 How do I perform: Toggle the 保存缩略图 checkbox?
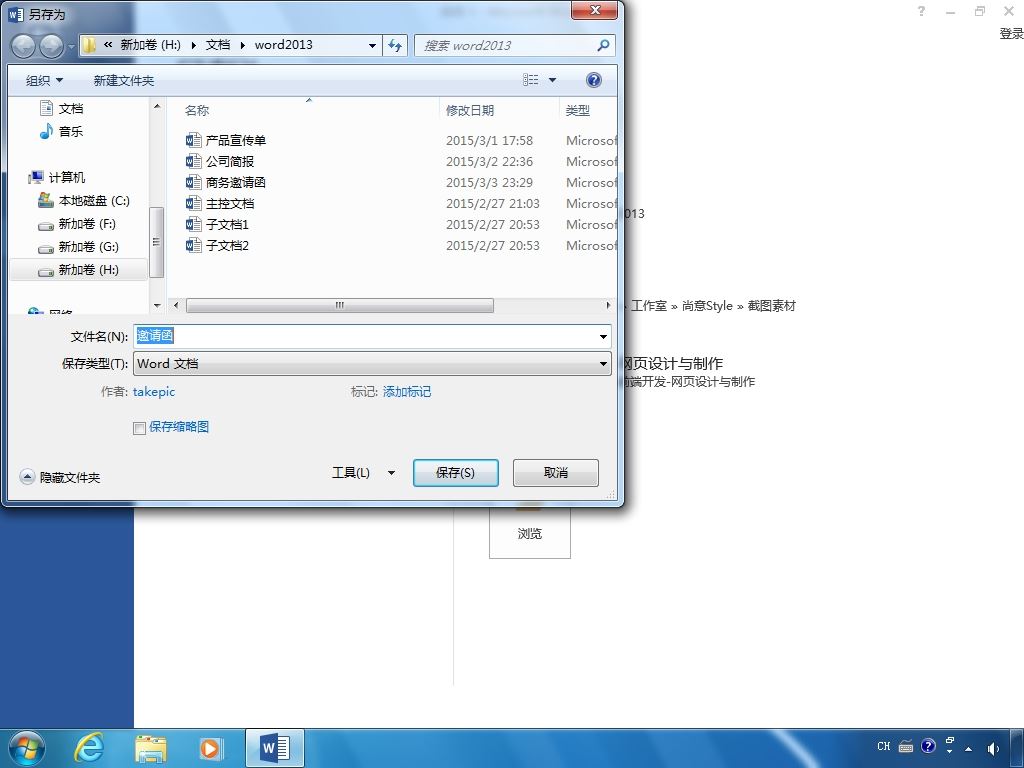click(x=139, y=428)
